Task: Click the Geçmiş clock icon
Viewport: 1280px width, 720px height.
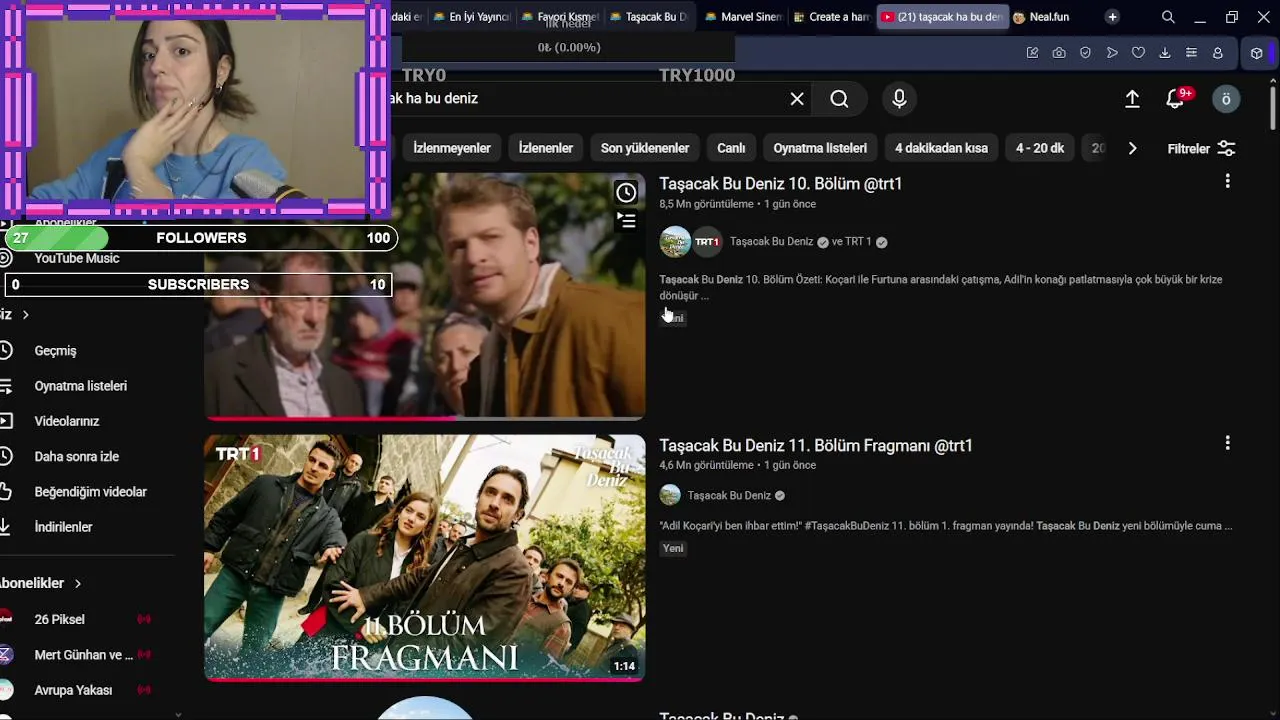Action: click(6, 350)
